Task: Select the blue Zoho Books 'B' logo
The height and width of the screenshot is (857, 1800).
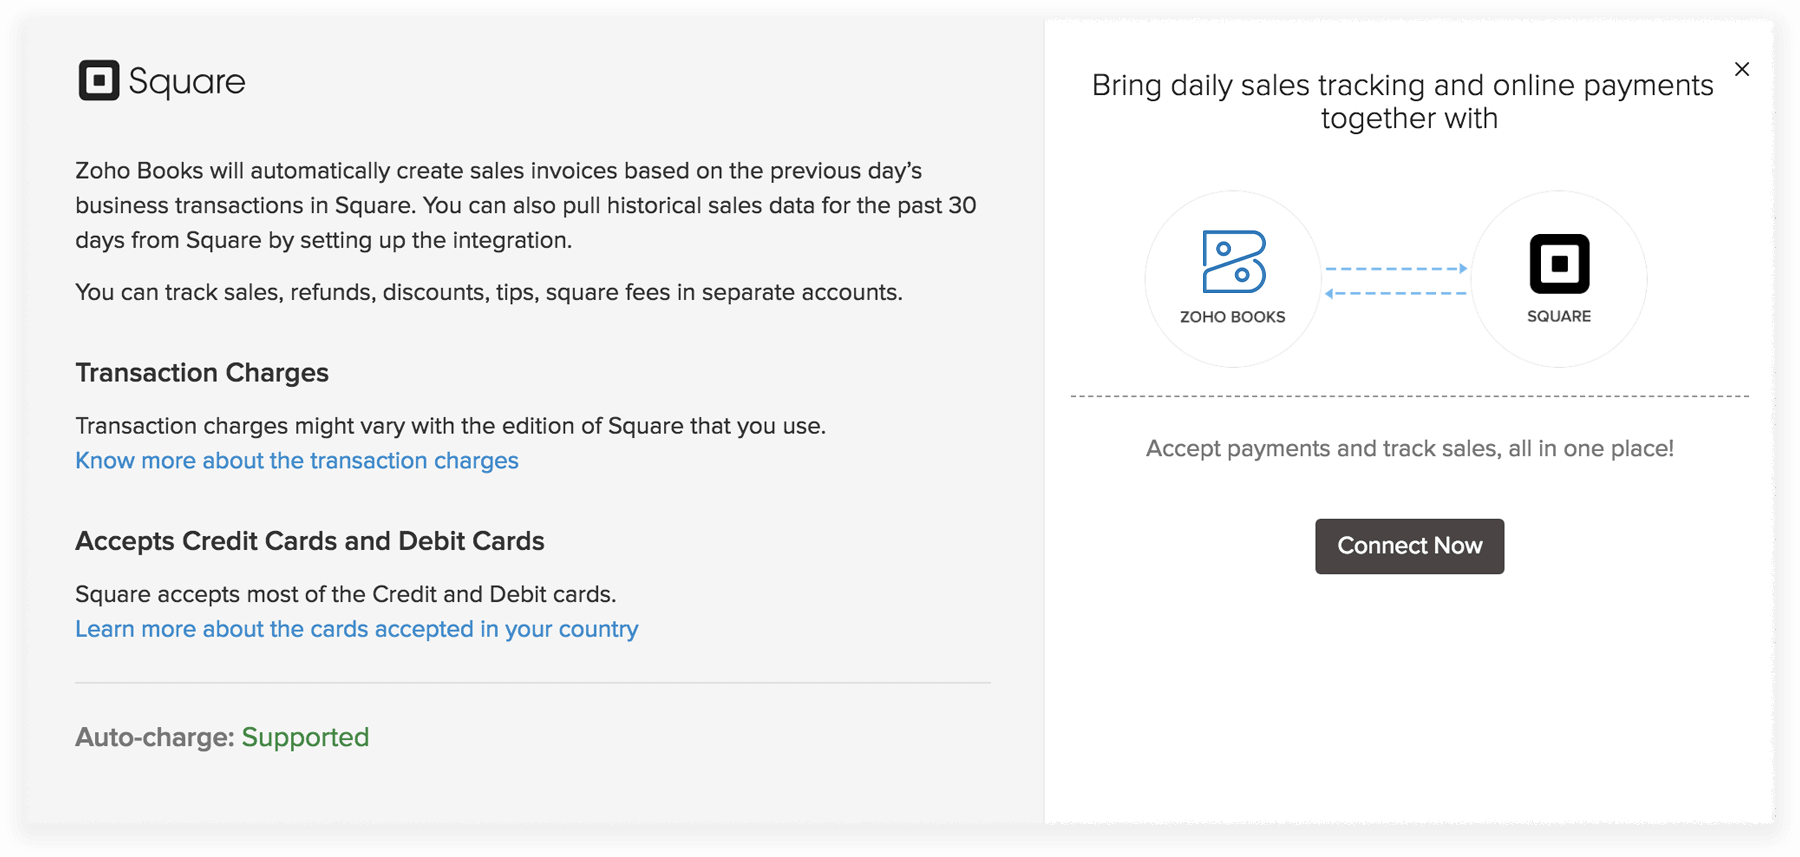Action: [1232, 264]
